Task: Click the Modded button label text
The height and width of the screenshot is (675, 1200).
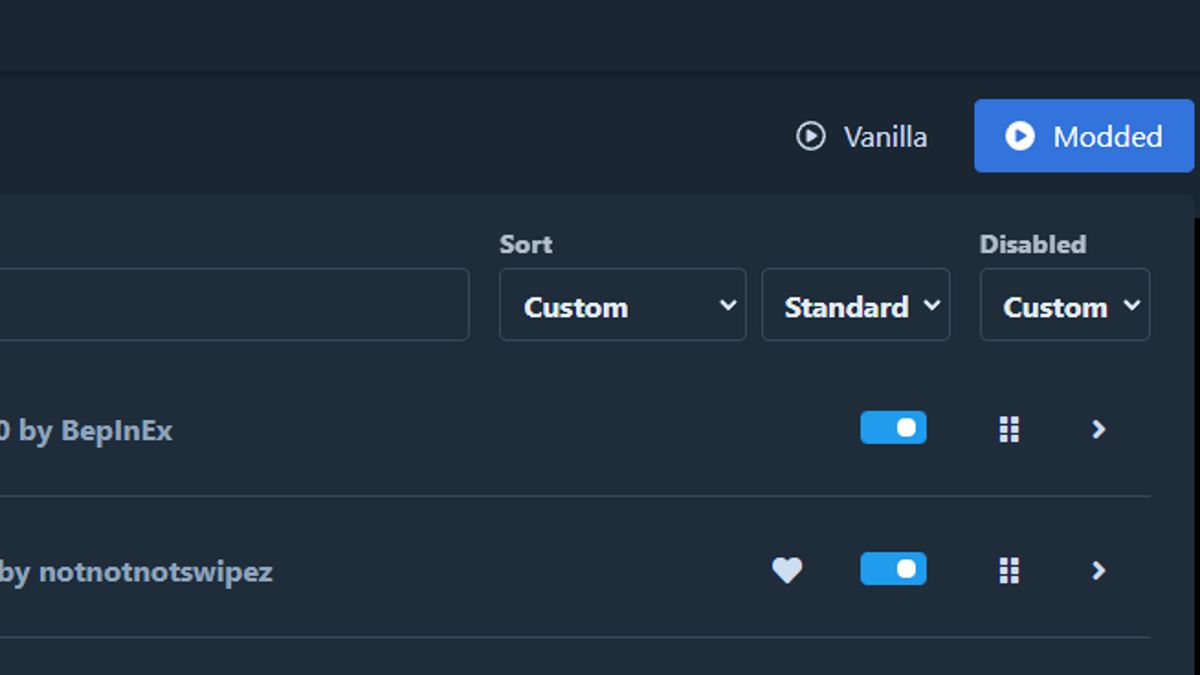Action: [1107, 136]
